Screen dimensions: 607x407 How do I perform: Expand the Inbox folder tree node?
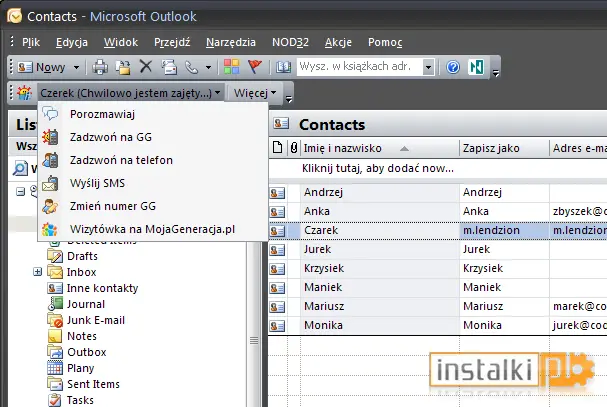(x=38, y=272)
